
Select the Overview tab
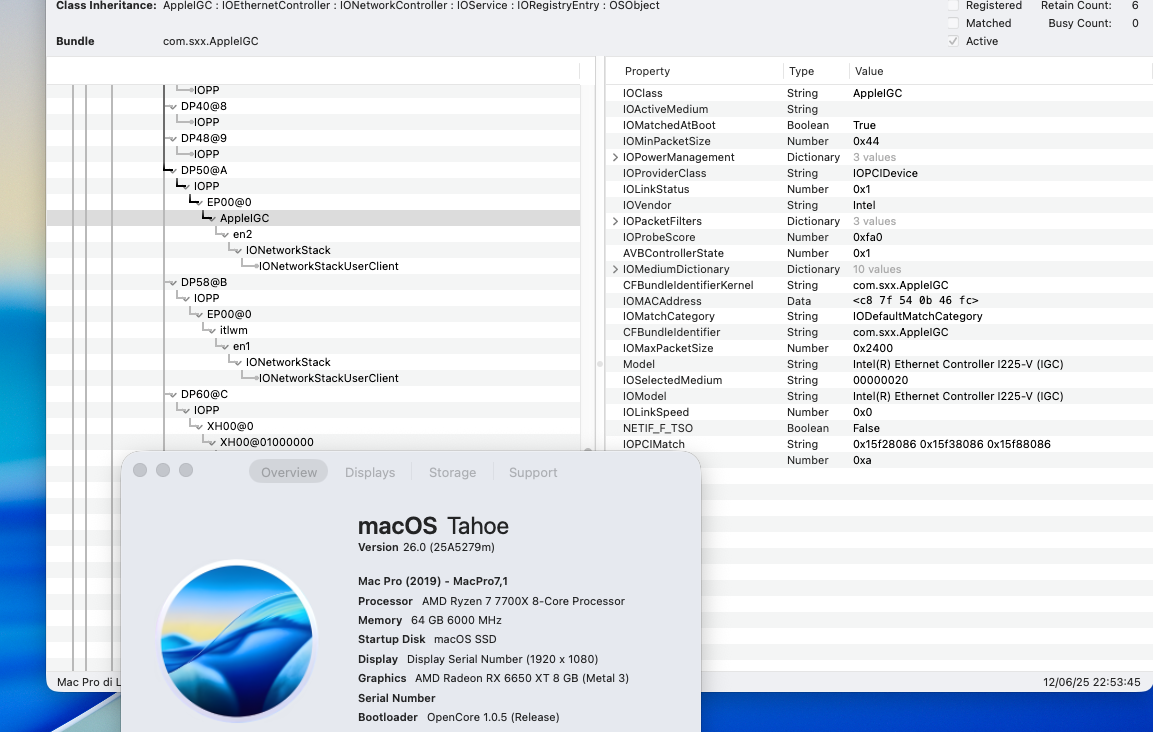pyautogui.click(x=289, y=472)
